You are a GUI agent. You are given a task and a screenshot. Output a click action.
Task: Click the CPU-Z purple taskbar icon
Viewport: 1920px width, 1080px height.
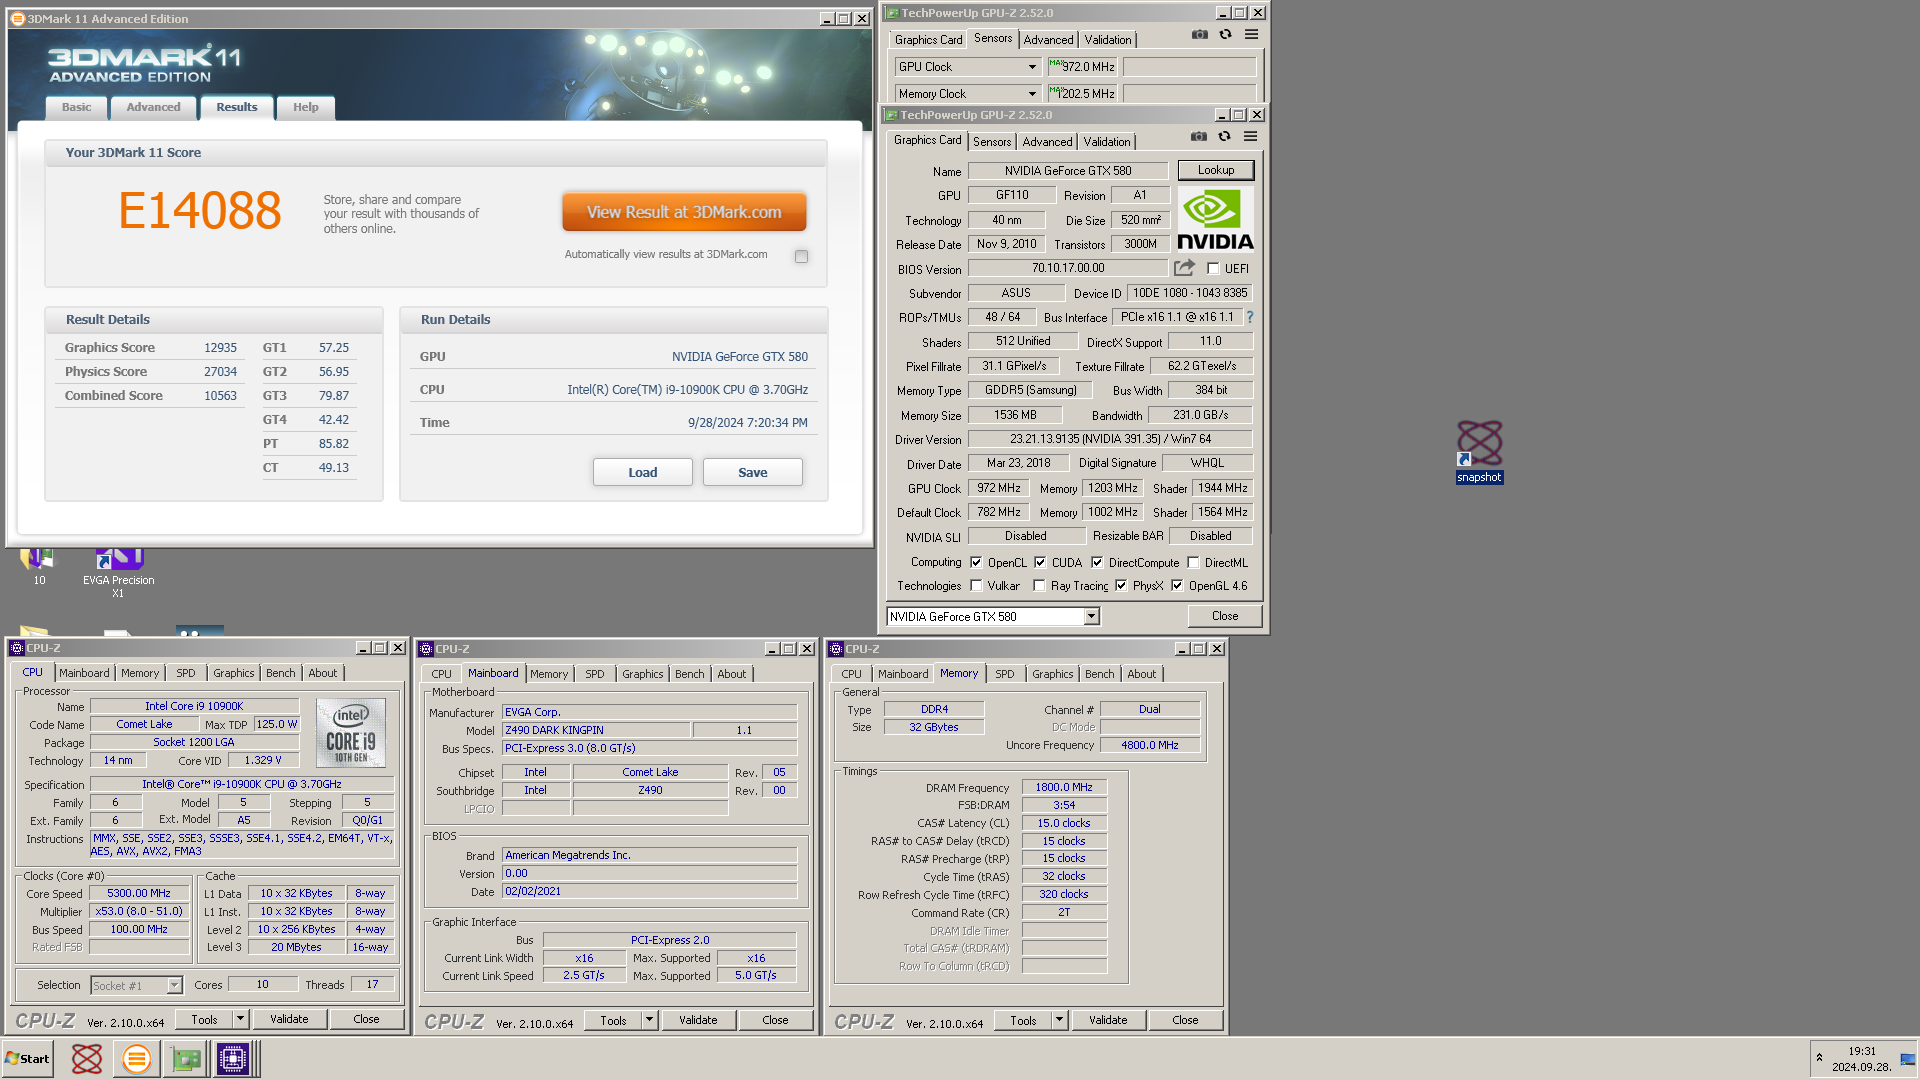point(232,1059)
